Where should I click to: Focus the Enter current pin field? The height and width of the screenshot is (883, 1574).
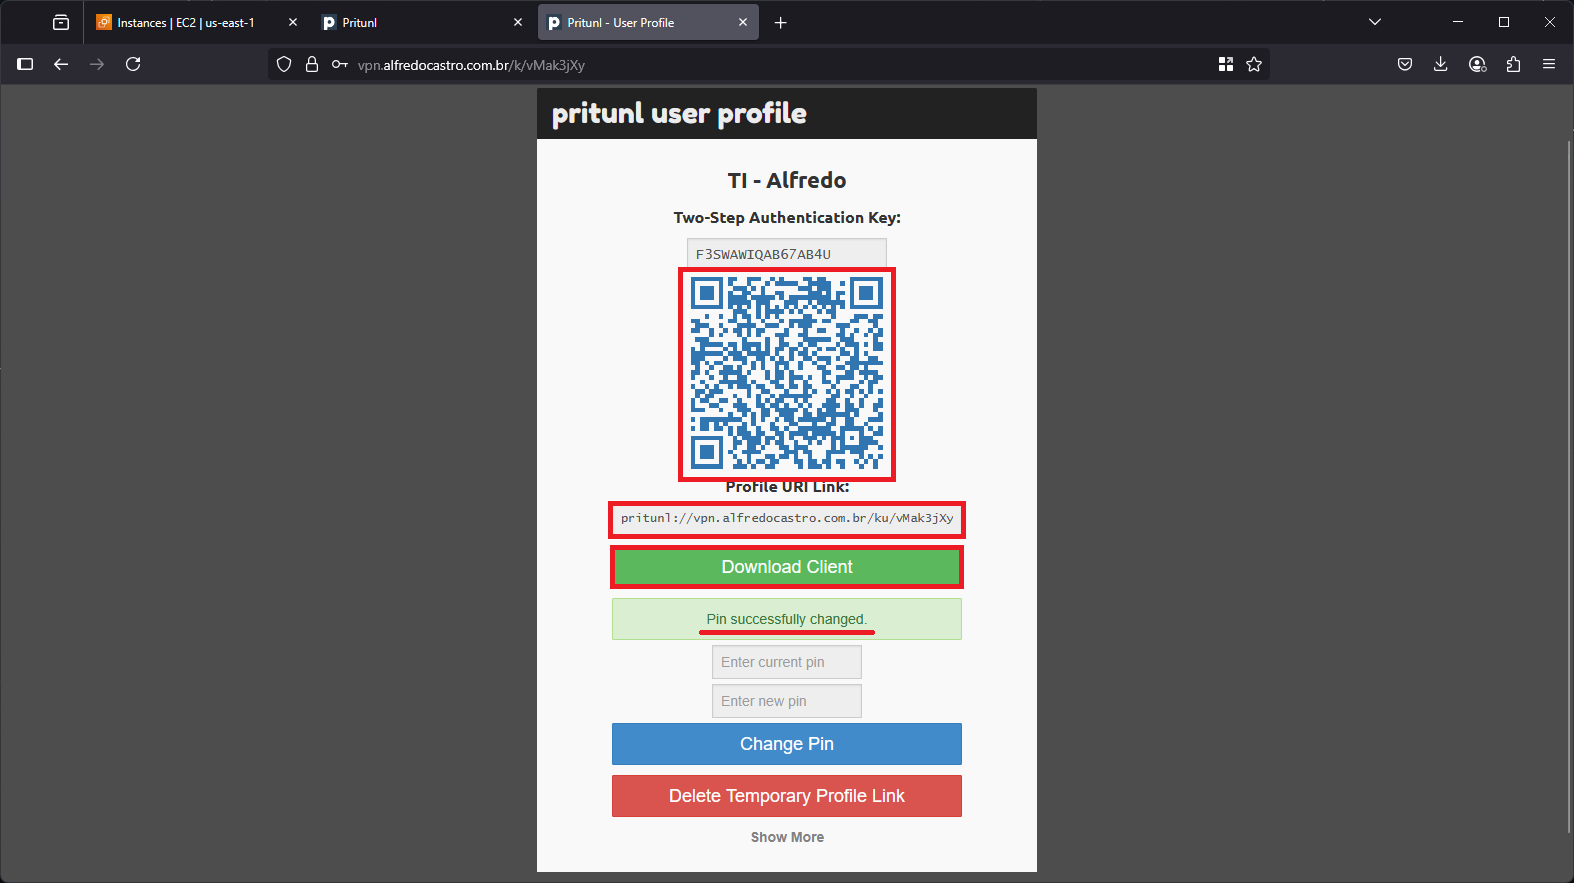(x=787, y=662)
